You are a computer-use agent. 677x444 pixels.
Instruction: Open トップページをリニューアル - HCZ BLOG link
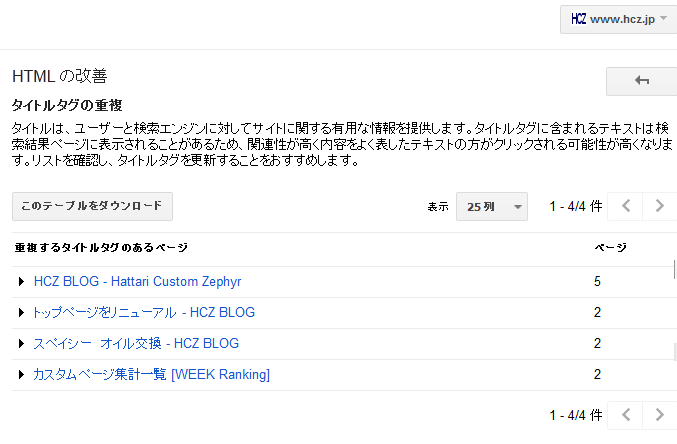point(144,312)
